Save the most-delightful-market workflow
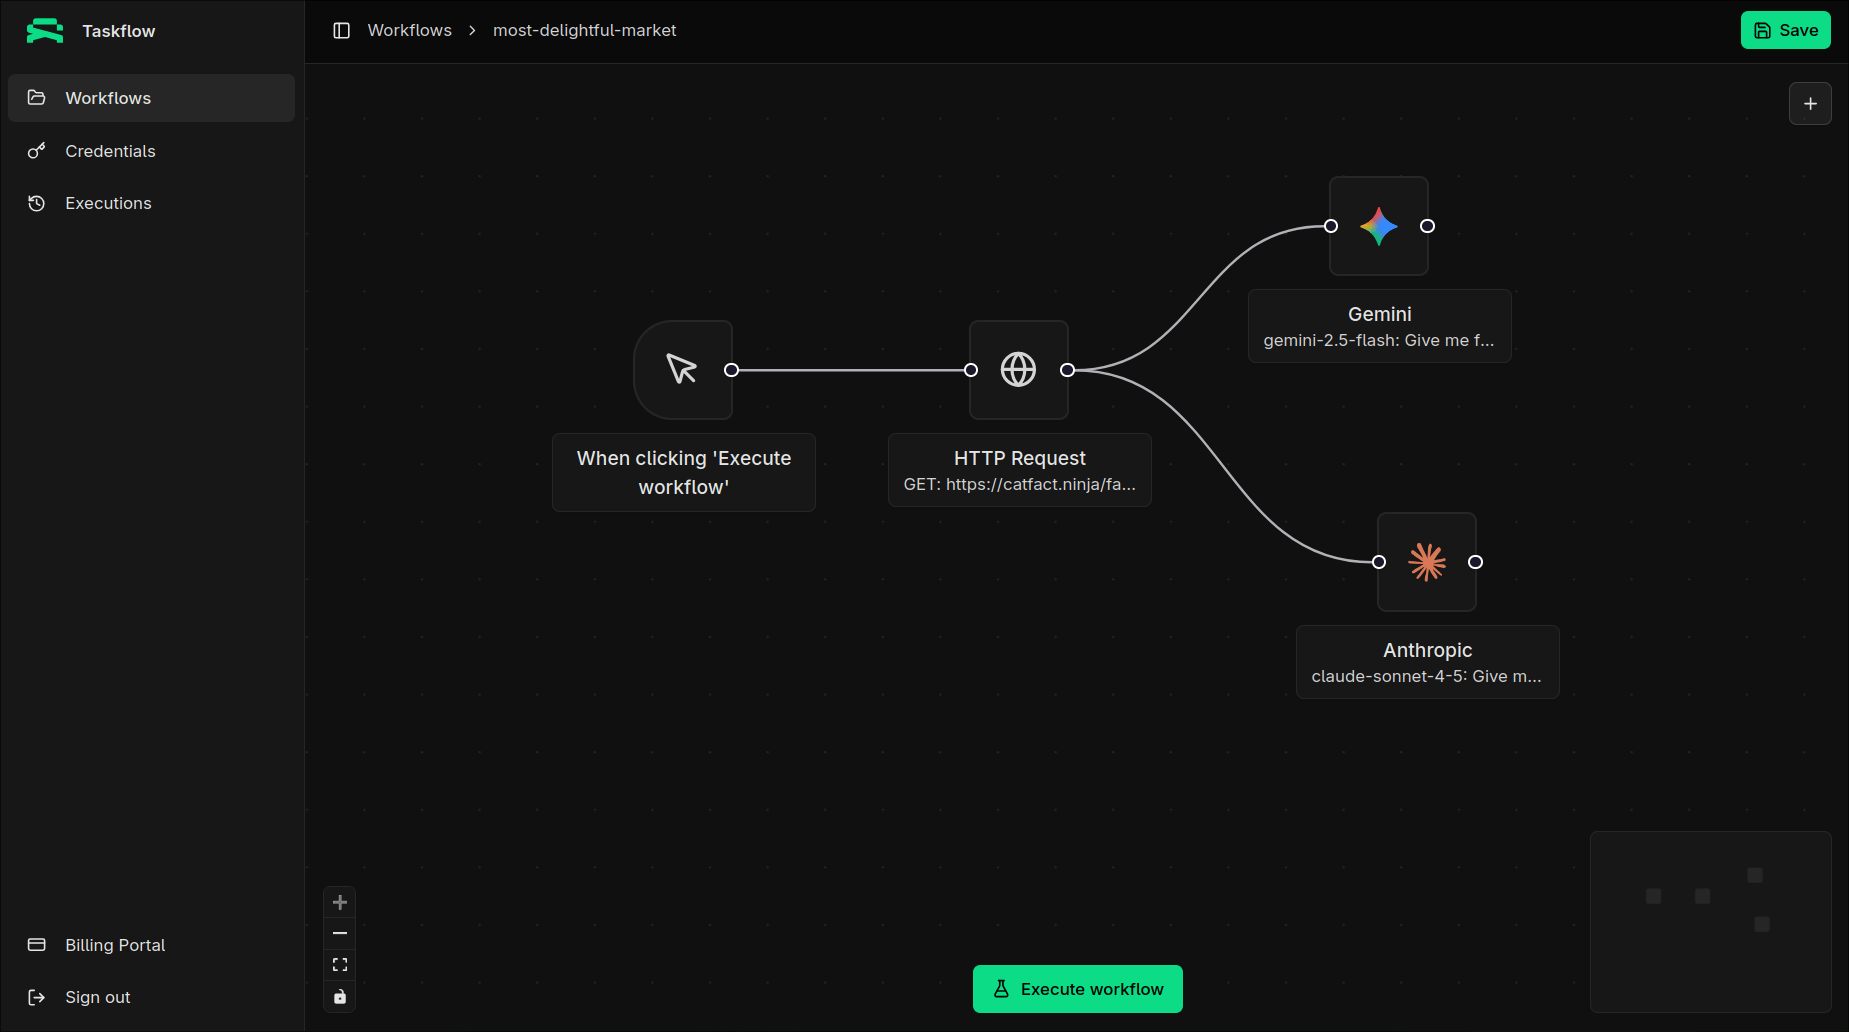The width and height of the screenshot is (1849, 1032). tap(1786, 30)
